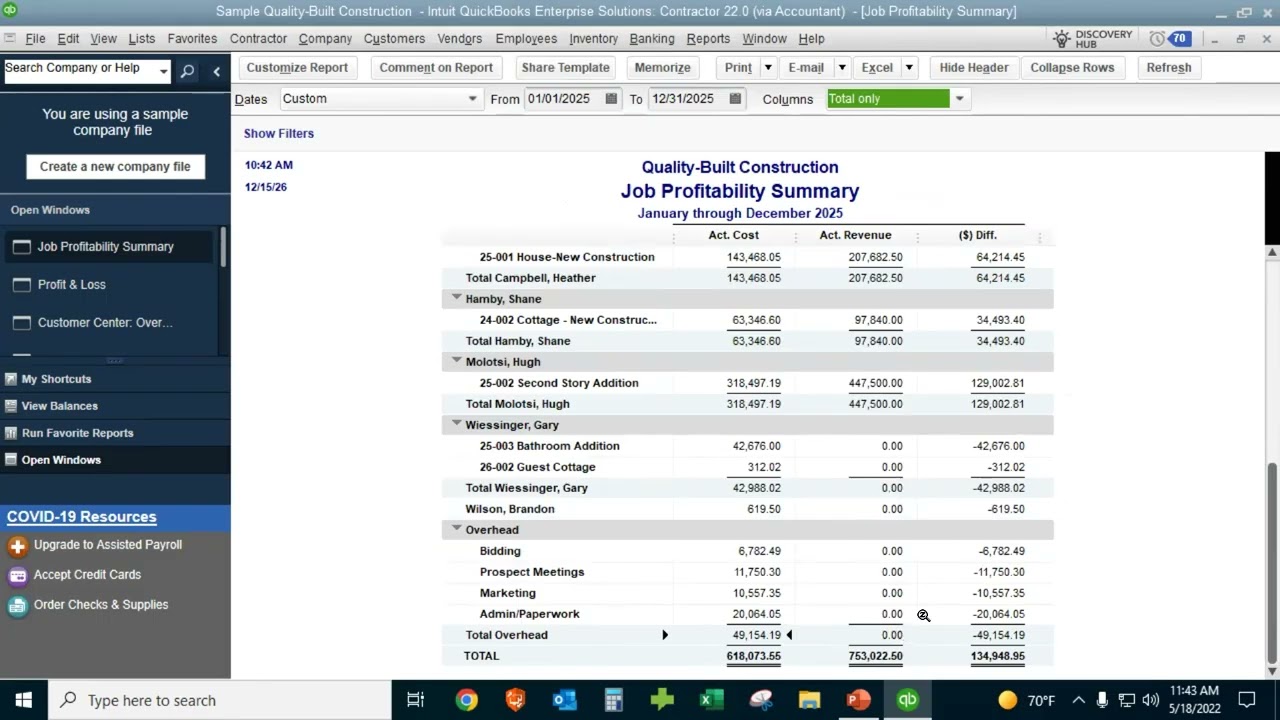Screen dimensions: 1280x720
Task: Collapse the Wiessinger, Gary group
Action: coord(456,424)
